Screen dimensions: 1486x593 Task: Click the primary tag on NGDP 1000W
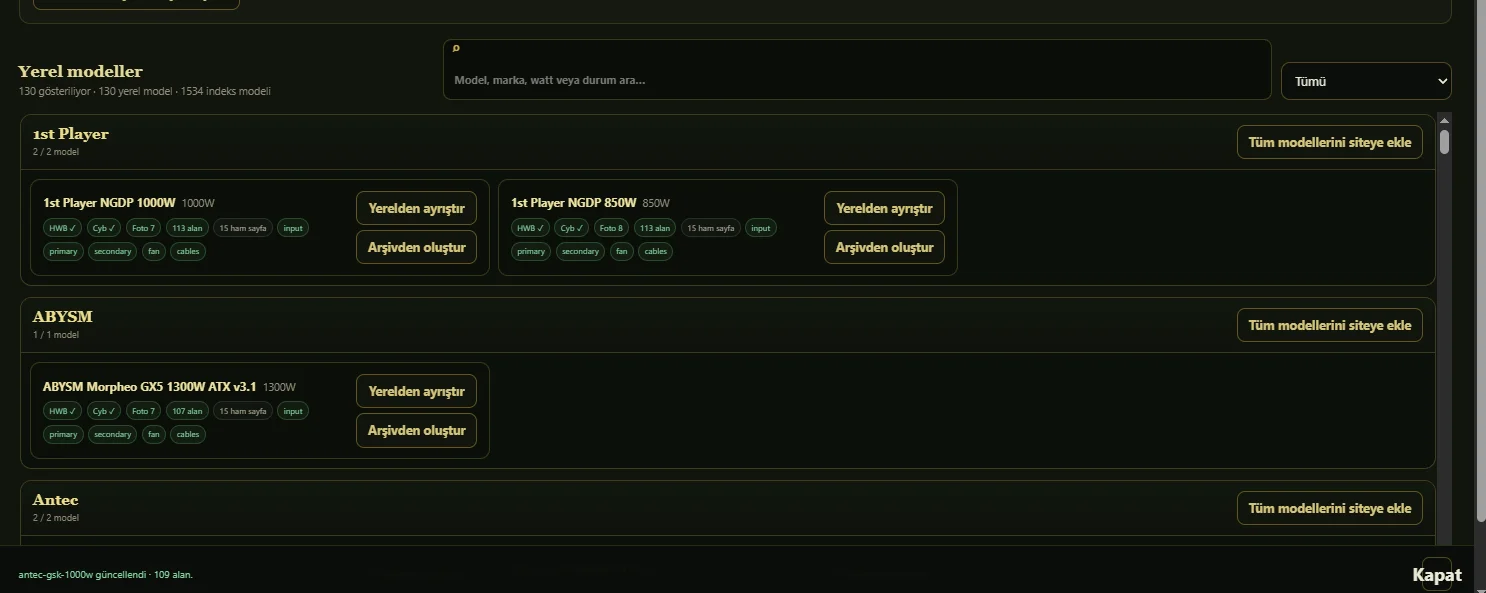[63, 251]
